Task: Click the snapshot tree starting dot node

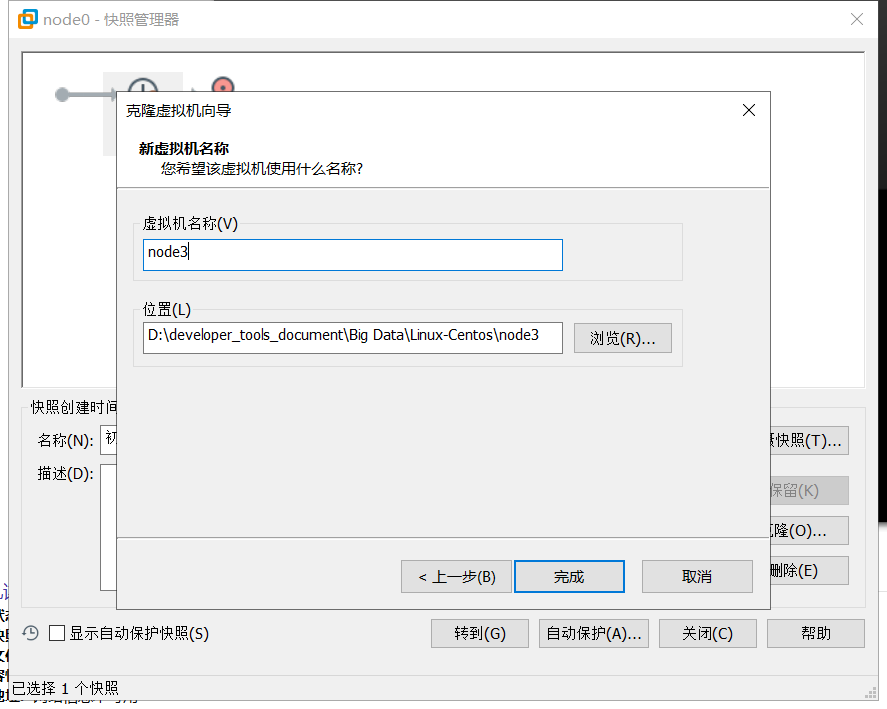Action: coord(60,95)
